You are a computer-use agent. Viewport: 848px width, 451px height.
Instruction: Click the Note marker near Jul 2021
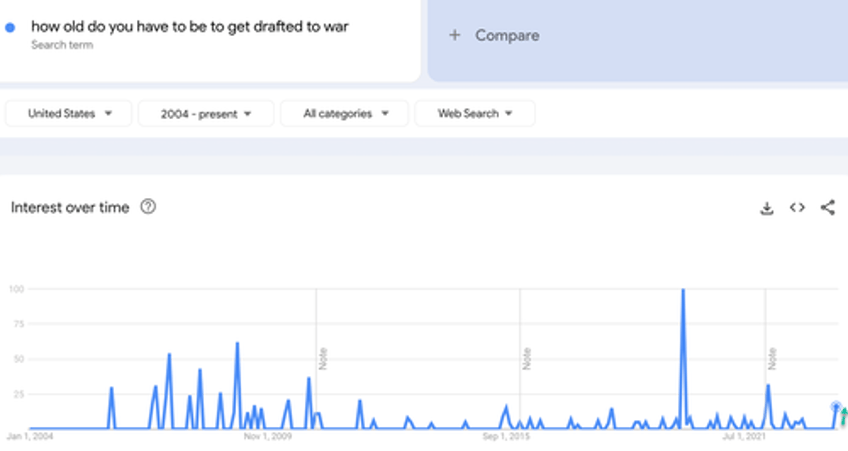pyautogui.click(x=772, y=358)
